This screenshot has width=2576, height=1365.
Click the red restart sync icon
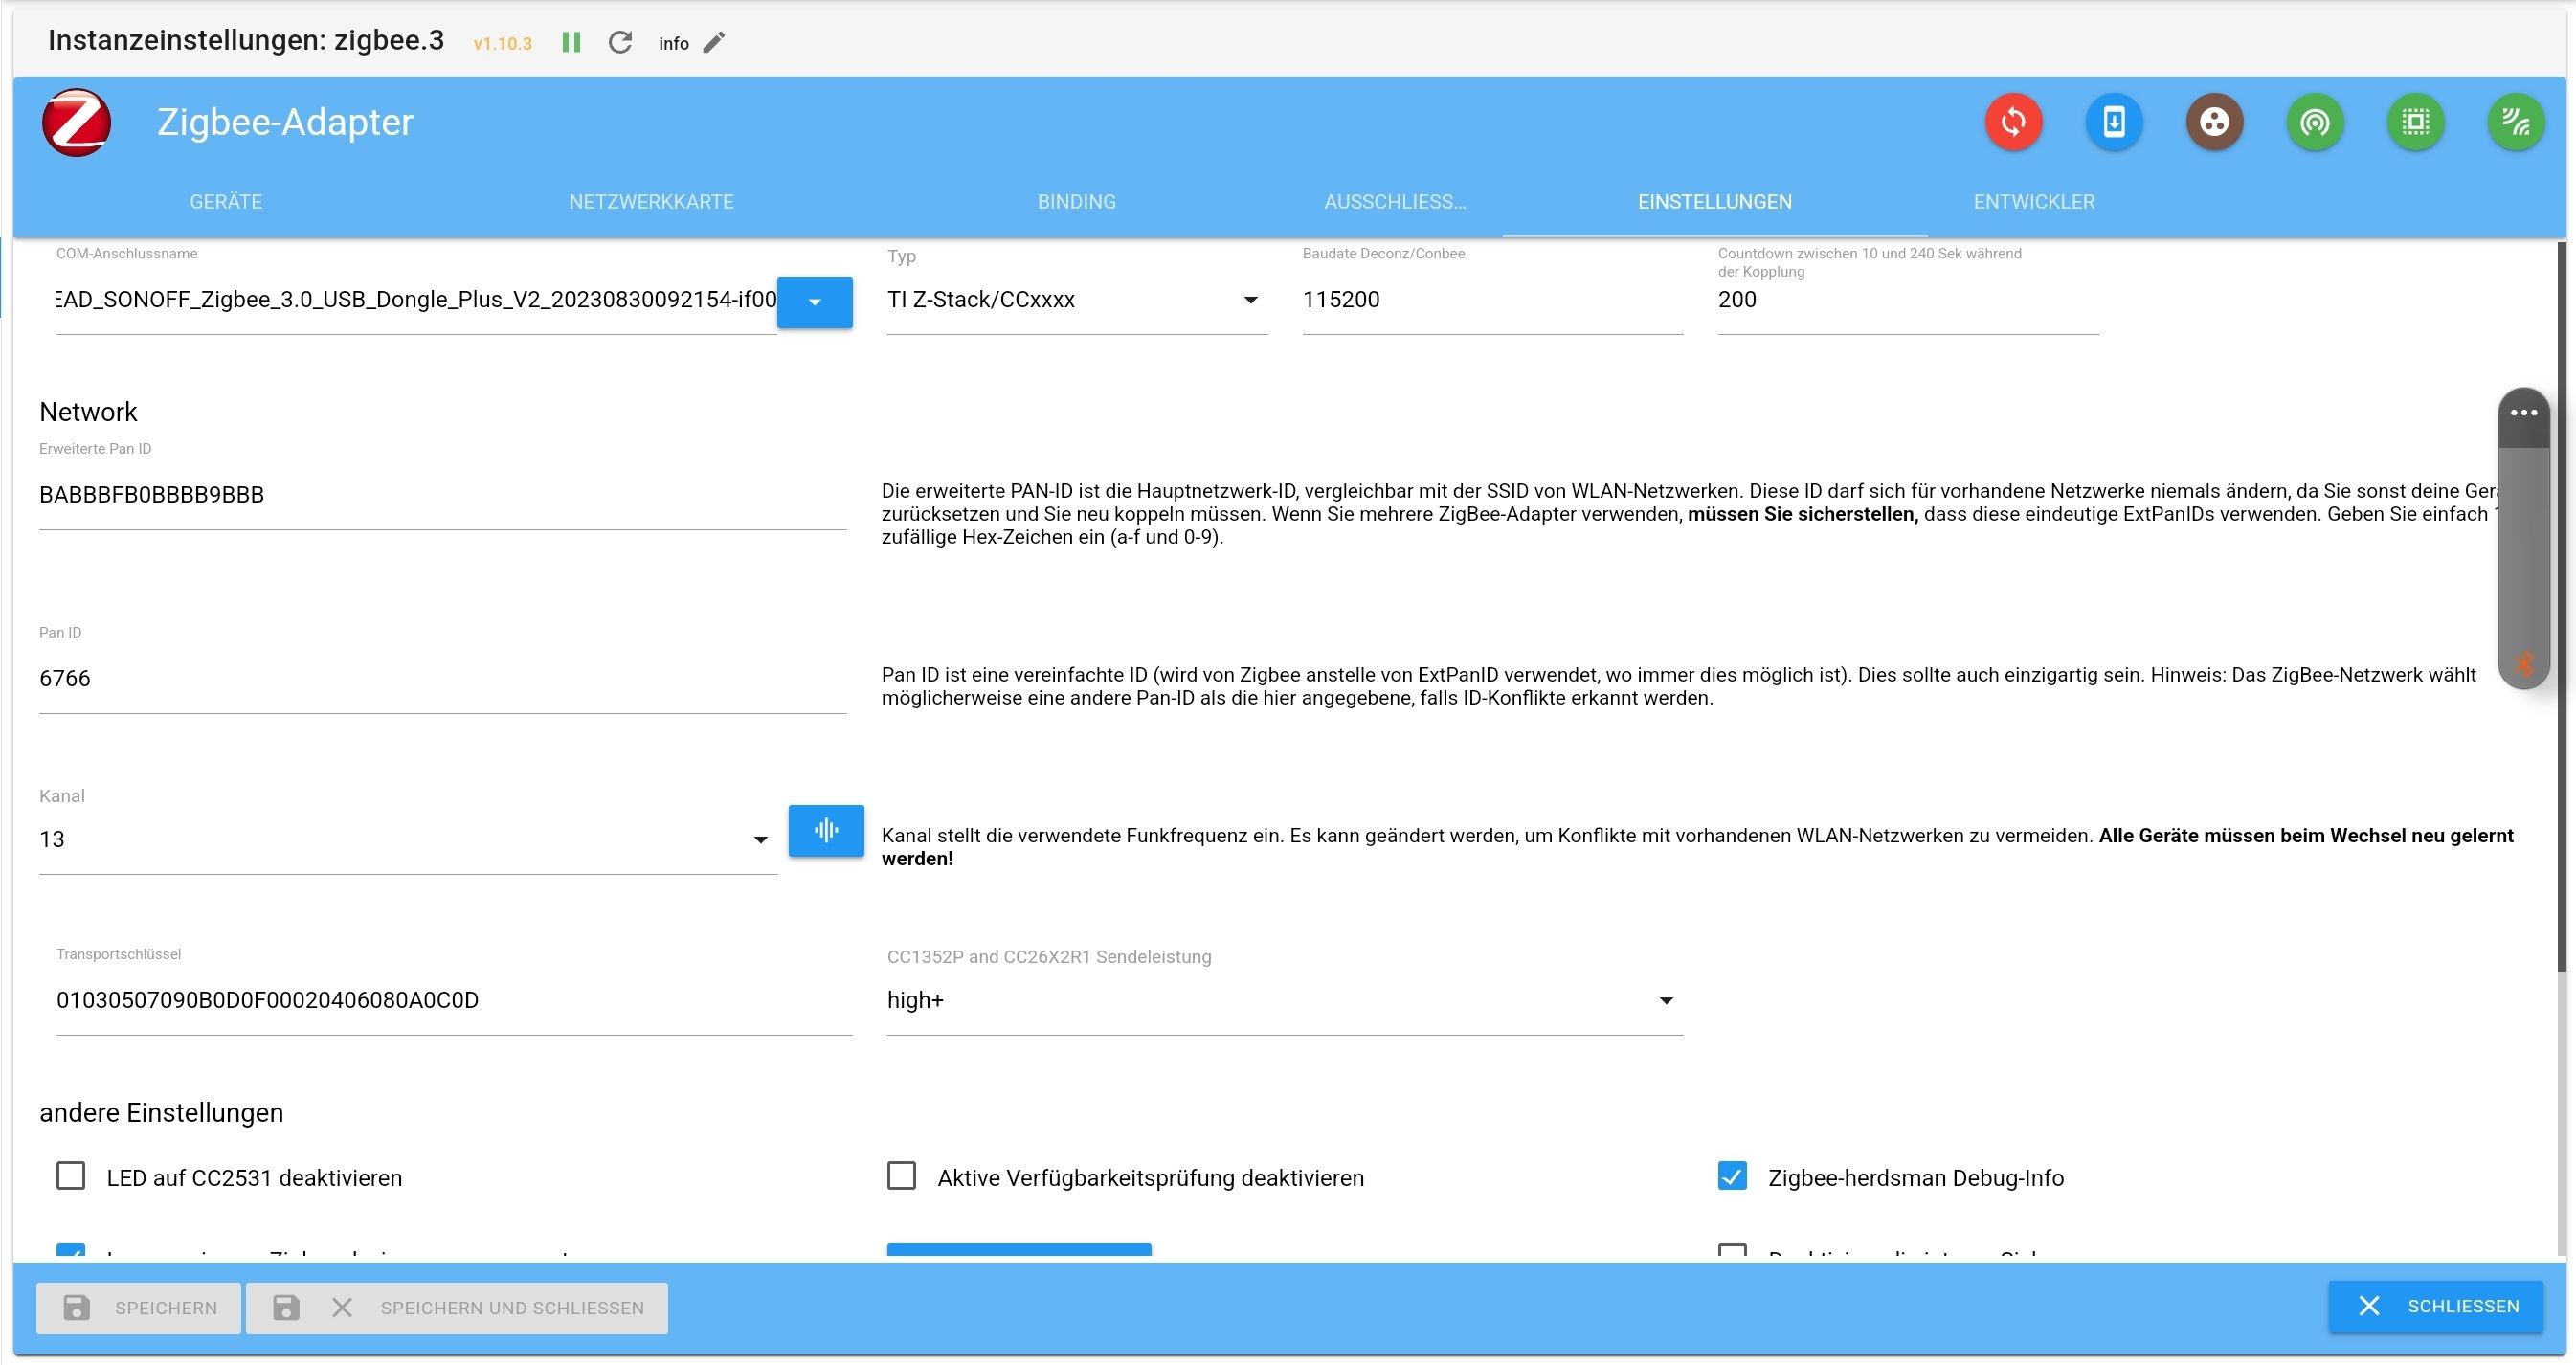pos(2013,122)
